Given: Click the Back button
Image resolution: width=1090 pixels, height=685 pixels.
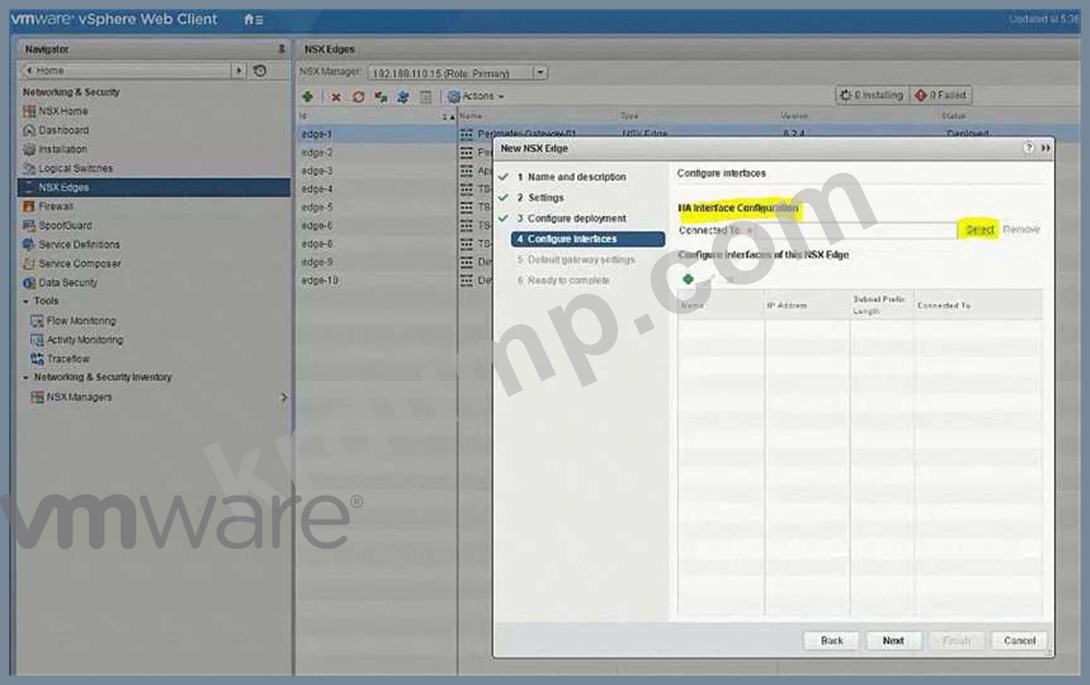Looking at the screenshot, I should [831, 640].
